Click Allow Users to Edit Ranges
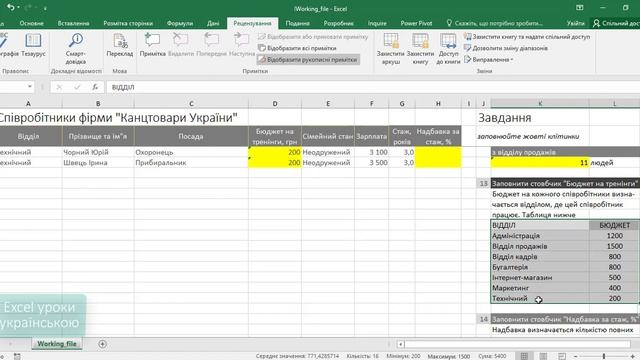This screenshot has width=640, height=360. point(506,48)
